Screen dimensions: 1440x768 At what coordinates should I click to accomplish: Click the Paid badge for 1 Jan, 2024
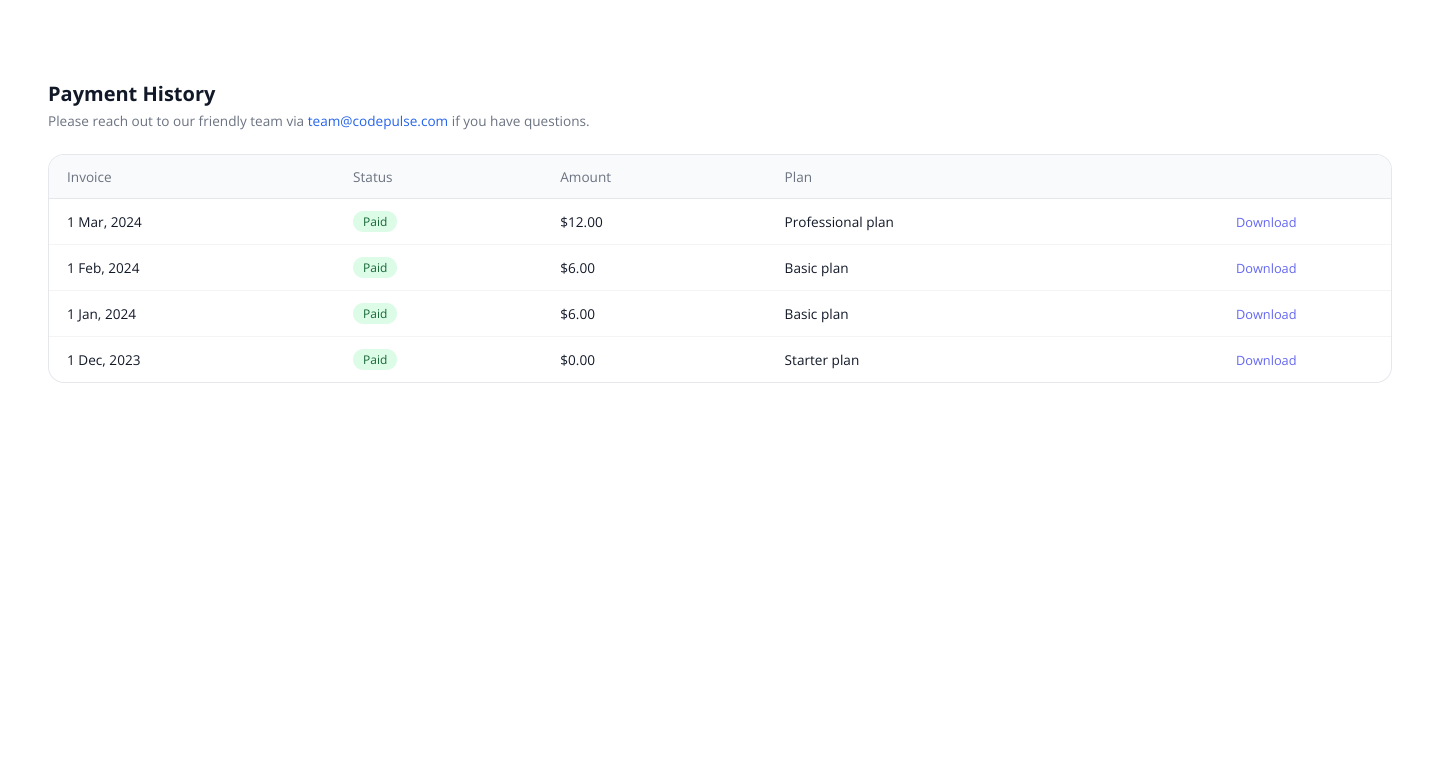pos(375,314)
